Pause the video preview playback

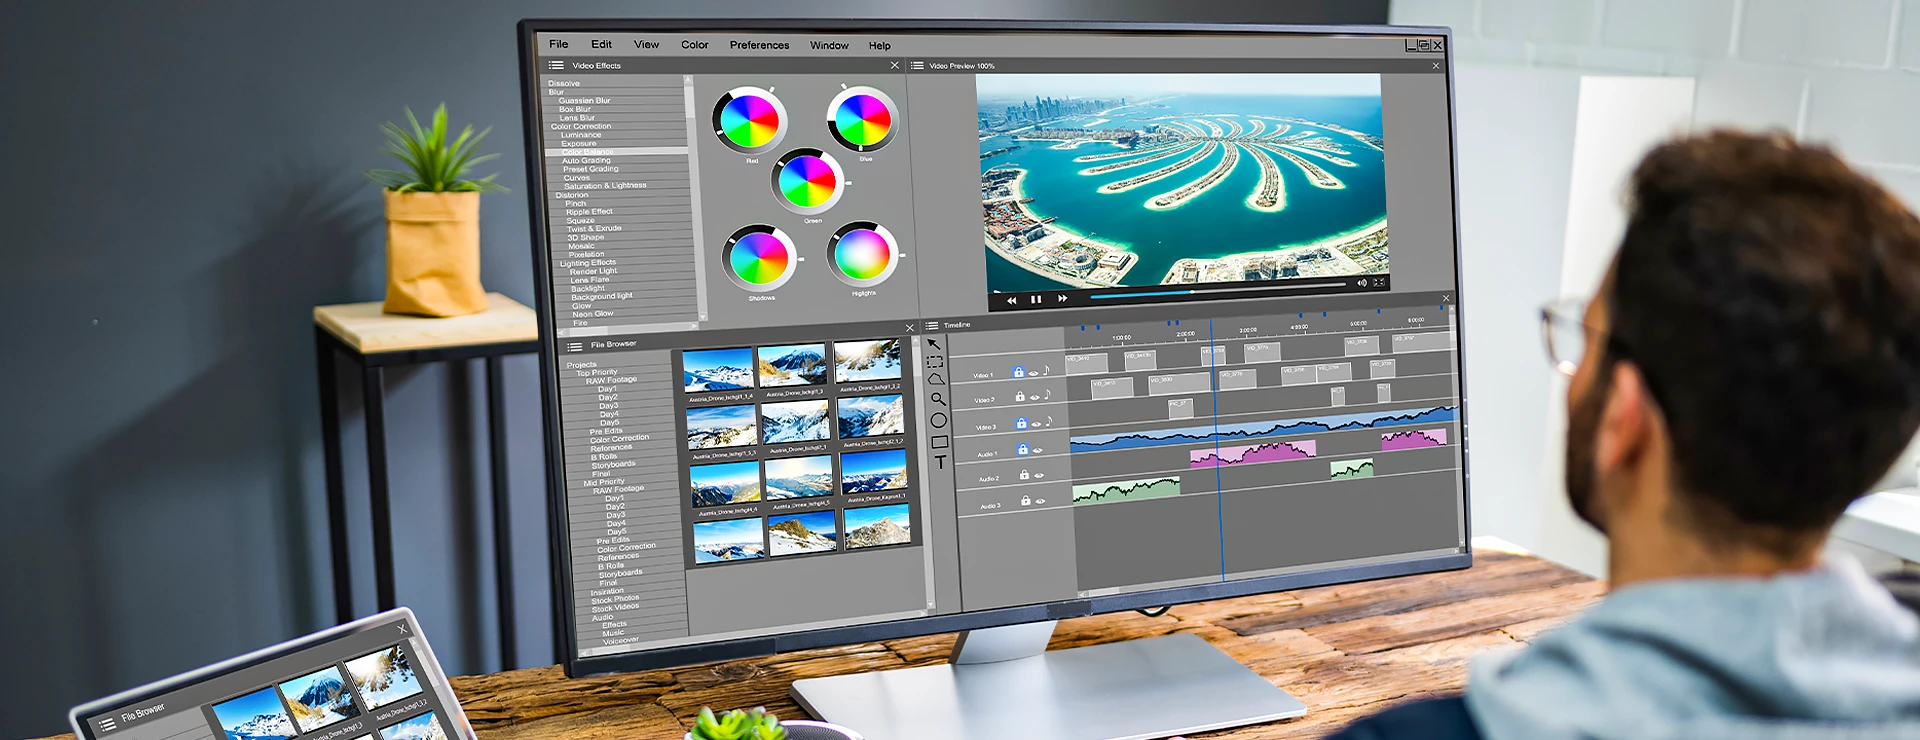pyautogui.click(x=1036, y=299)
